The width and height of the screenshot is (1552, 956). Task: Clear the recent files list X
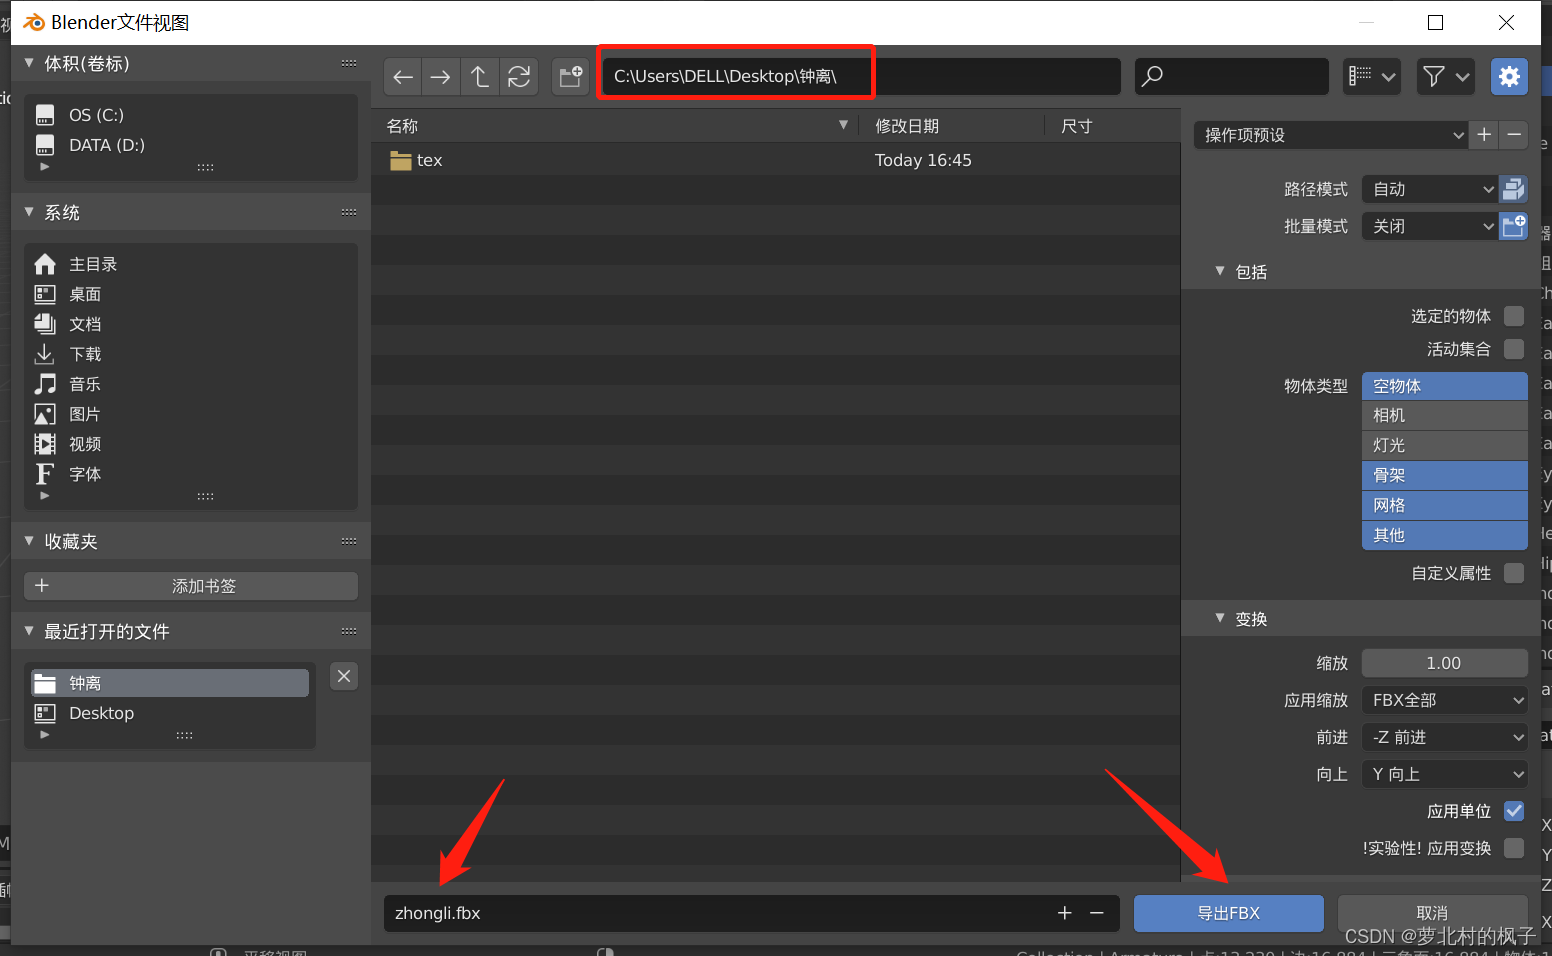point(344,676)
